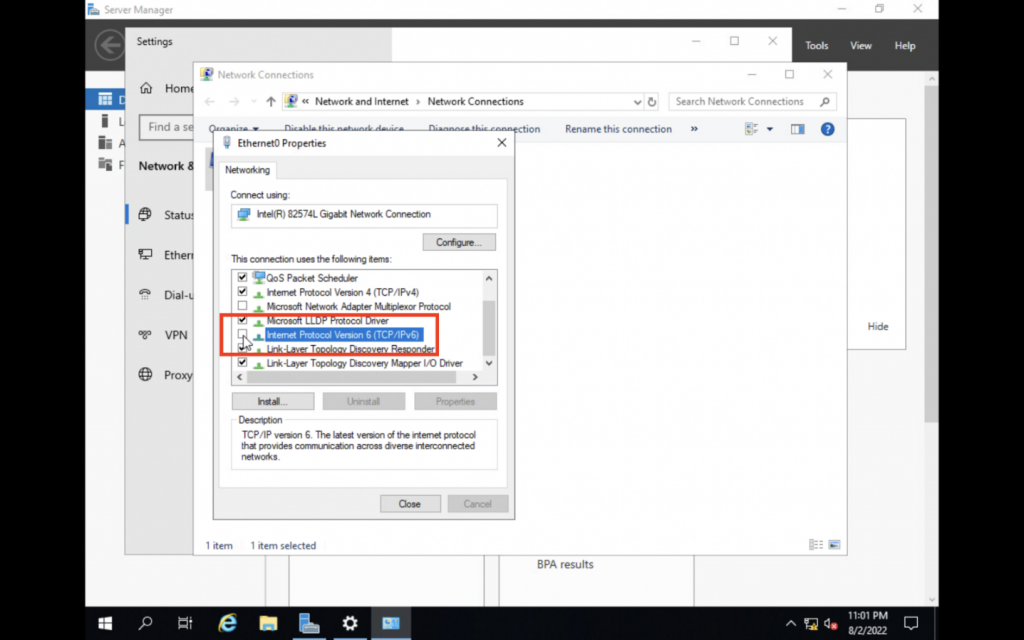Refresh the Network Connections address bar
Image resolution: width=1024 pixels, height=640 pixels.
click(x=653, y=102)
